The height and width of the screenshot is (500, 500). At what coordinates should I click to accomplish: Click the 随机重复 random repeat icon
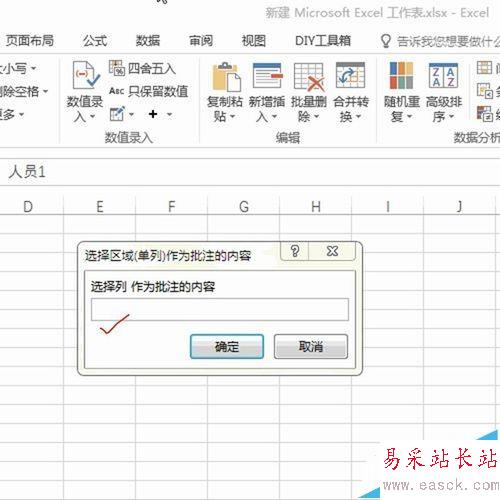tap(401, 76)
